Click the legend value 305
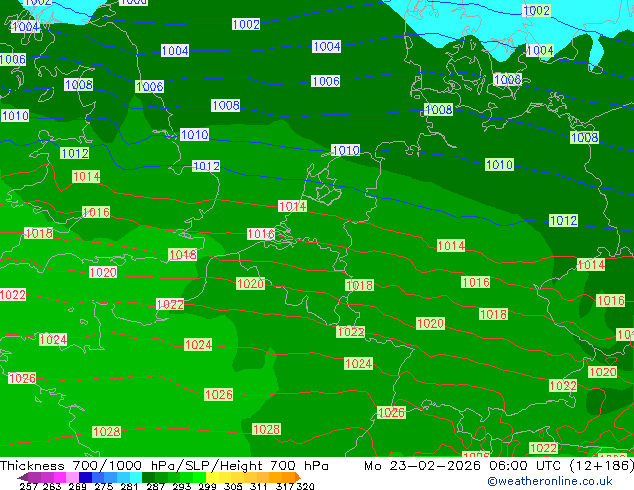The height and width of the screenshot is (490, 634). (x=233, y=486)
